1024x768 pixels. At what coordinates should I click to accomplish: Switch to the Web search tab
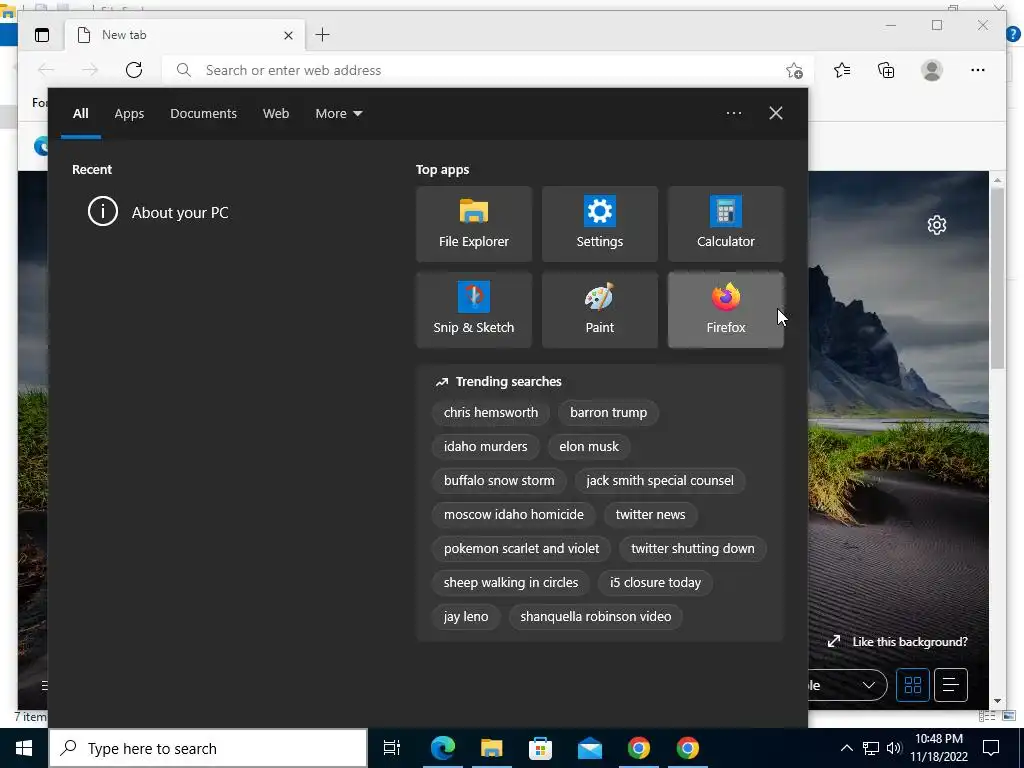coord(276,114)
